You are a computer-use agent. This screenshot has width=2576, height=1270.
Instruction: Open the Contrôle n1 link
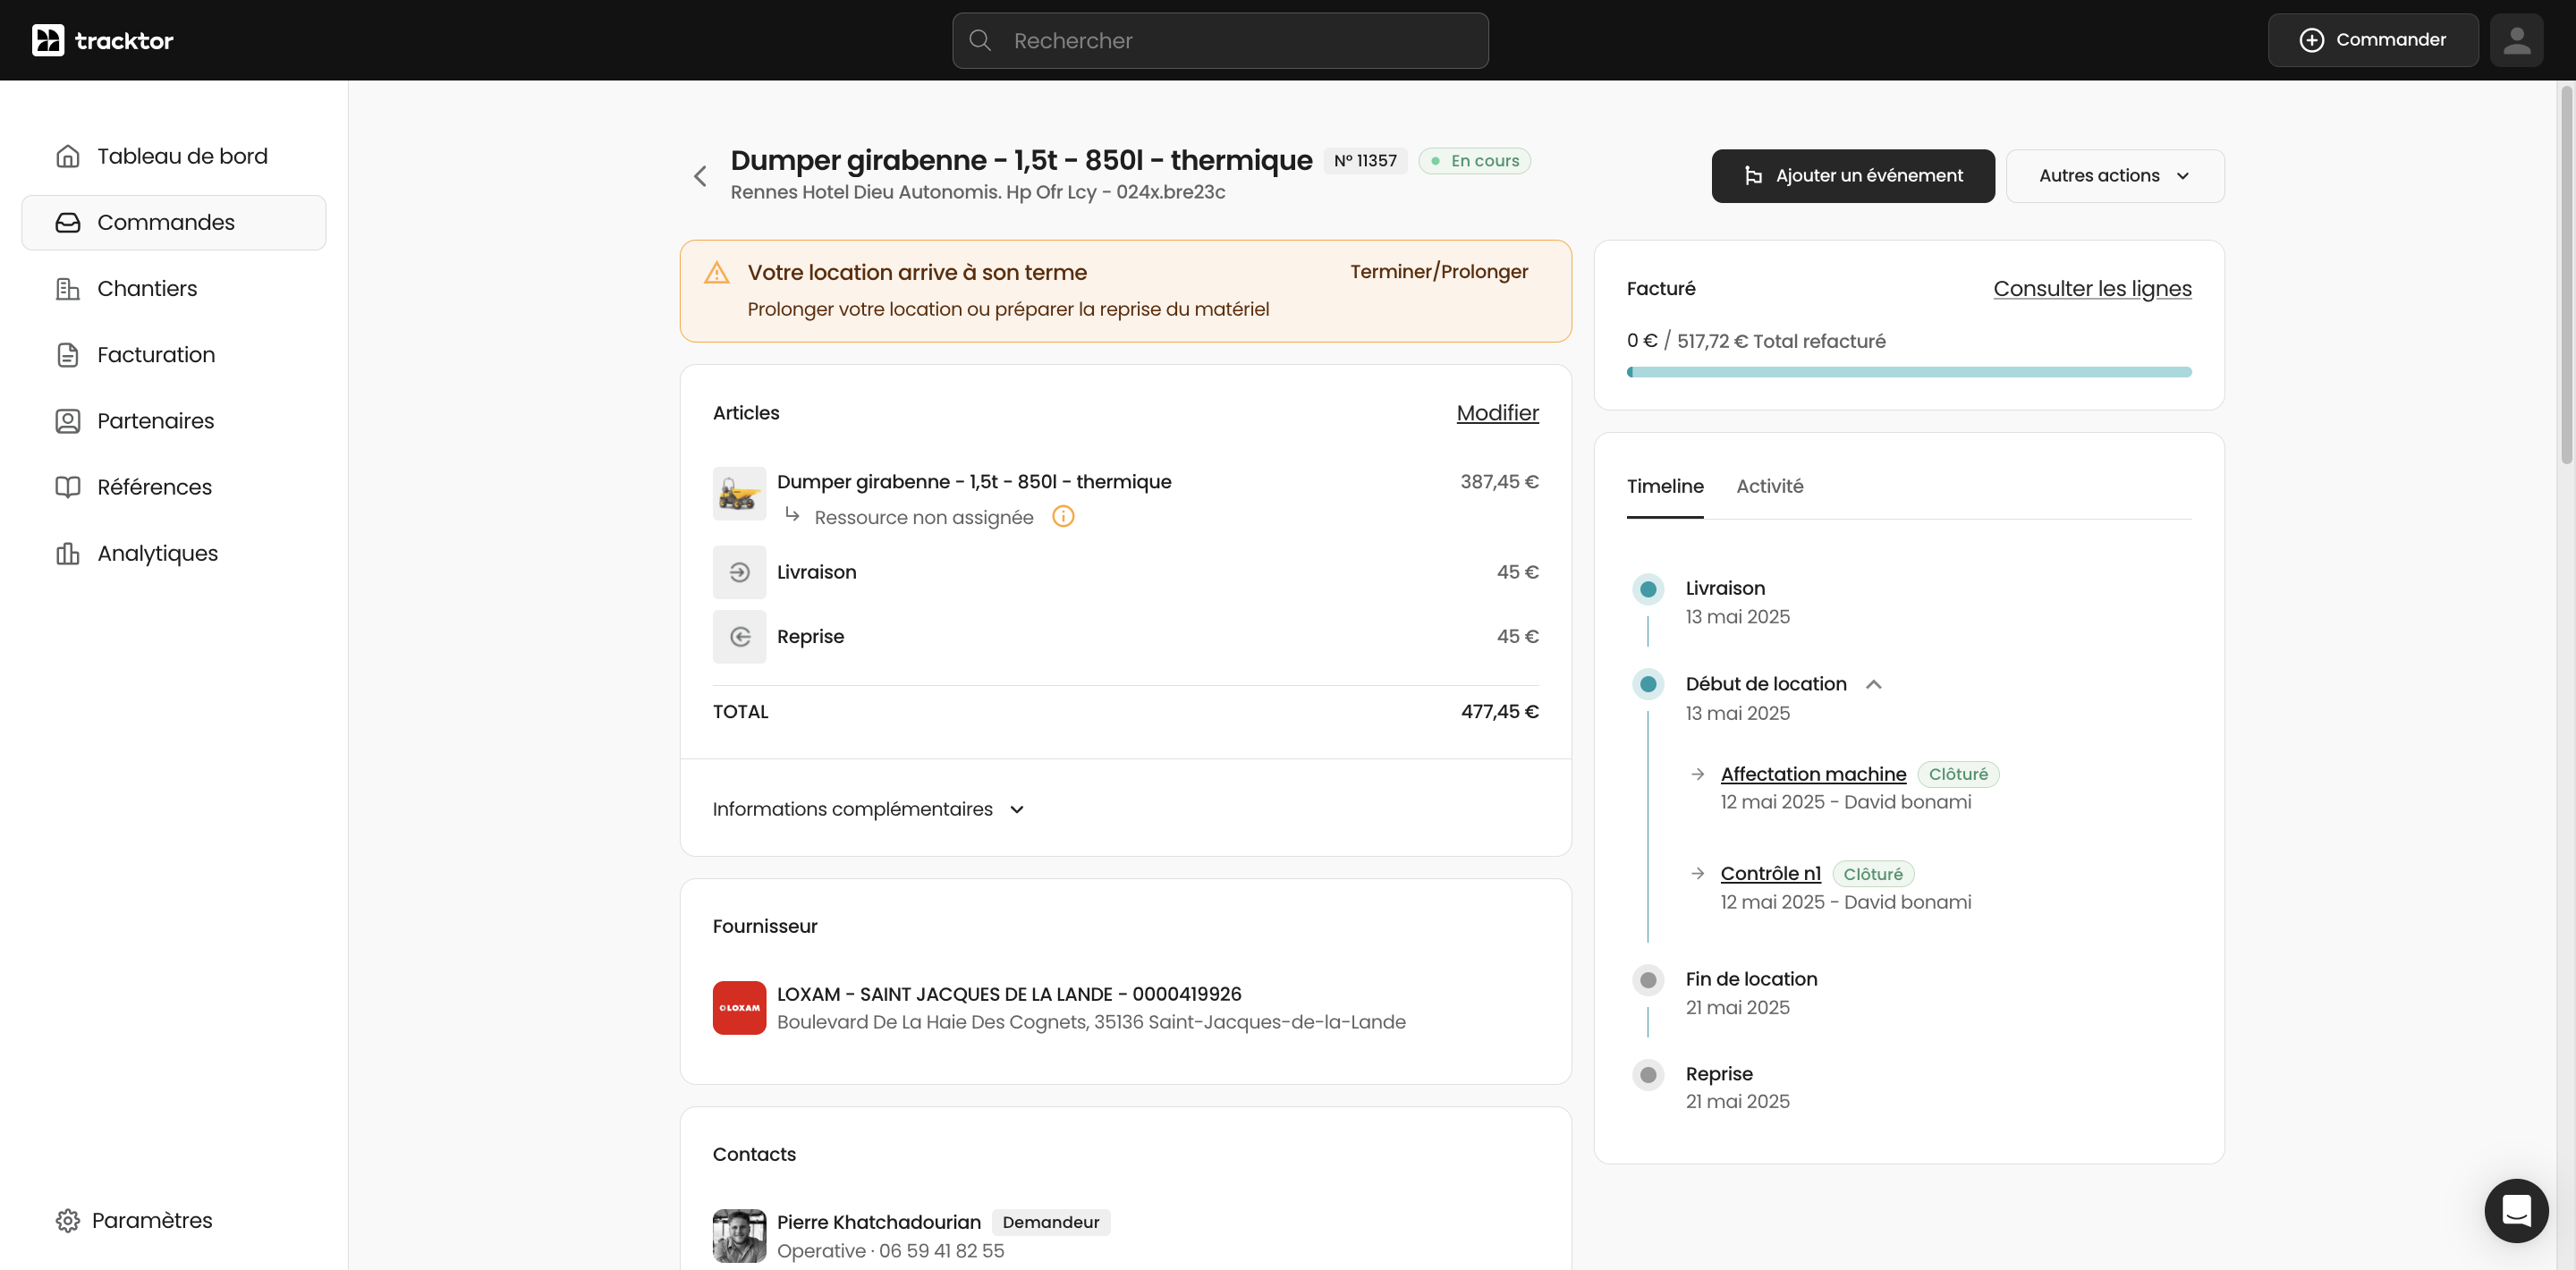point(1771,873)
